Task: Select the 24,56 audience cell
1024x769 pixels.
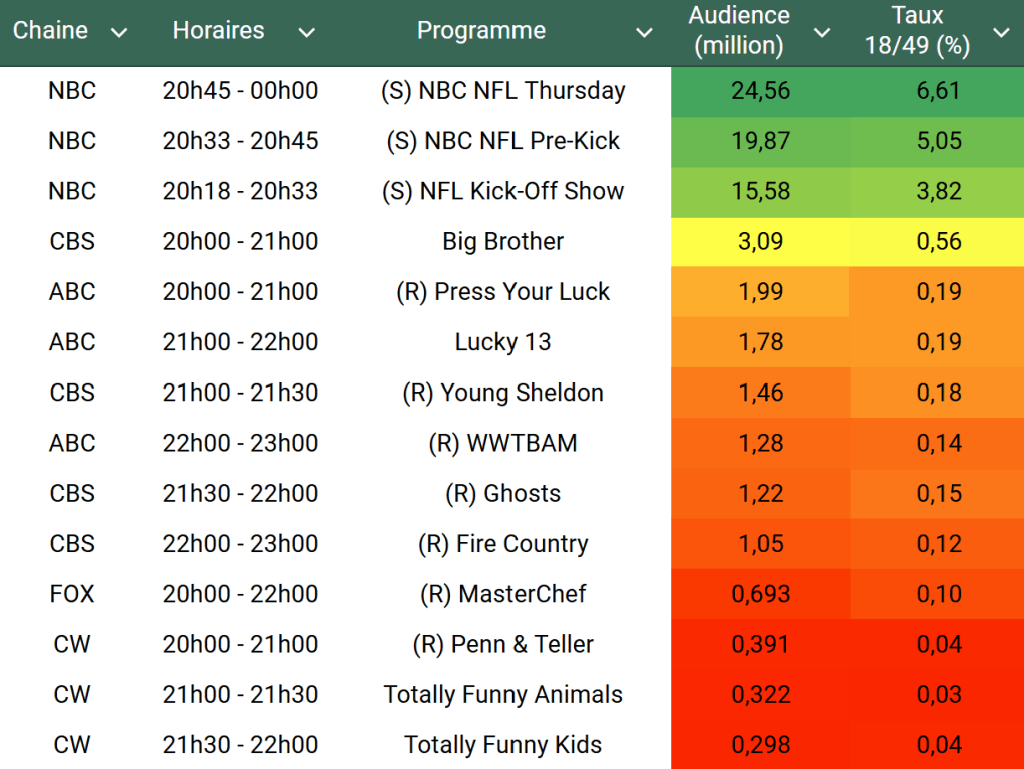Action: tap(760, 91)
